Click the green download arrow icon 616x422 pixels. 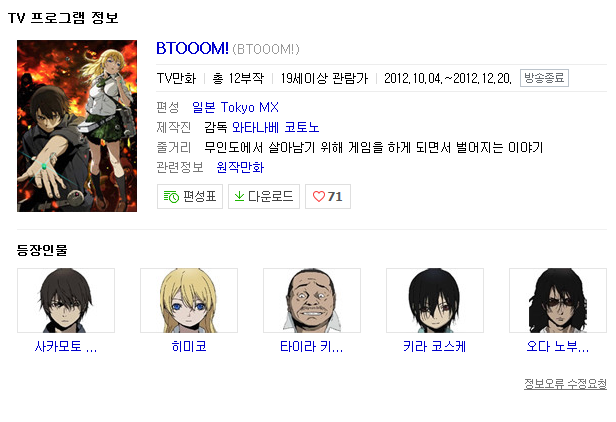(239, 196)
